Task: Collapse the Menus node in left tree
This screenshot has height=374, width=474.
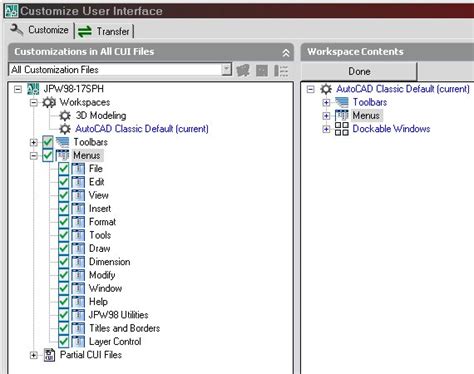Action: (x=34, y=156)
